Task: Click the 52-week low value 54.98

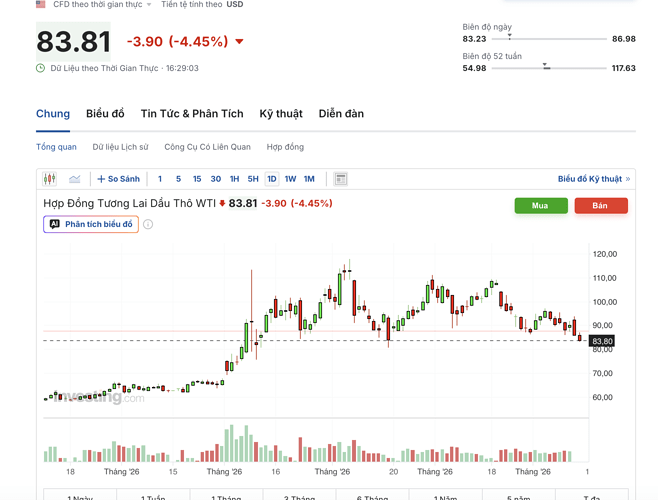Action: point(474,68)
